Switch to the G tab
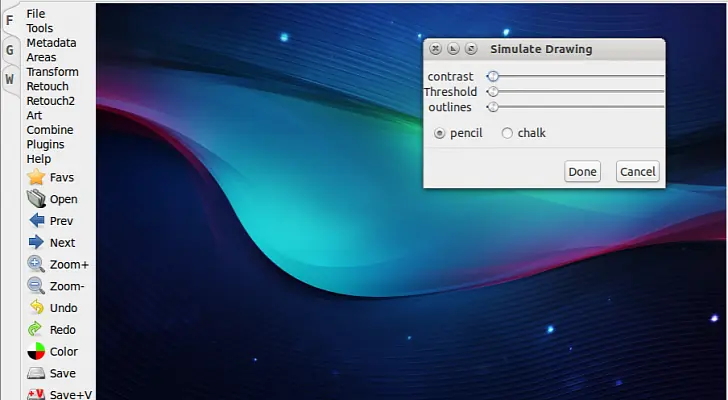This screenshot has width=728, height=400. tap(9, 50)
